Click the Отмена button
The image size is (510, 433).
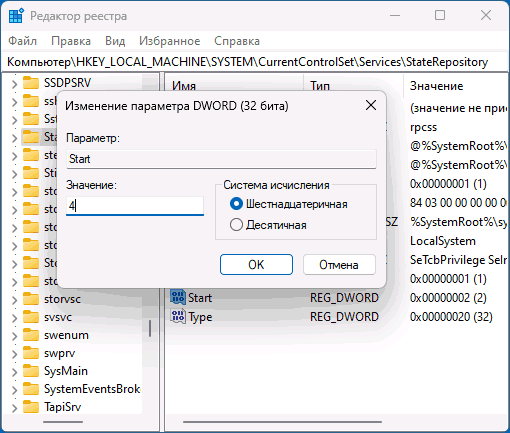tap(339, 265)
